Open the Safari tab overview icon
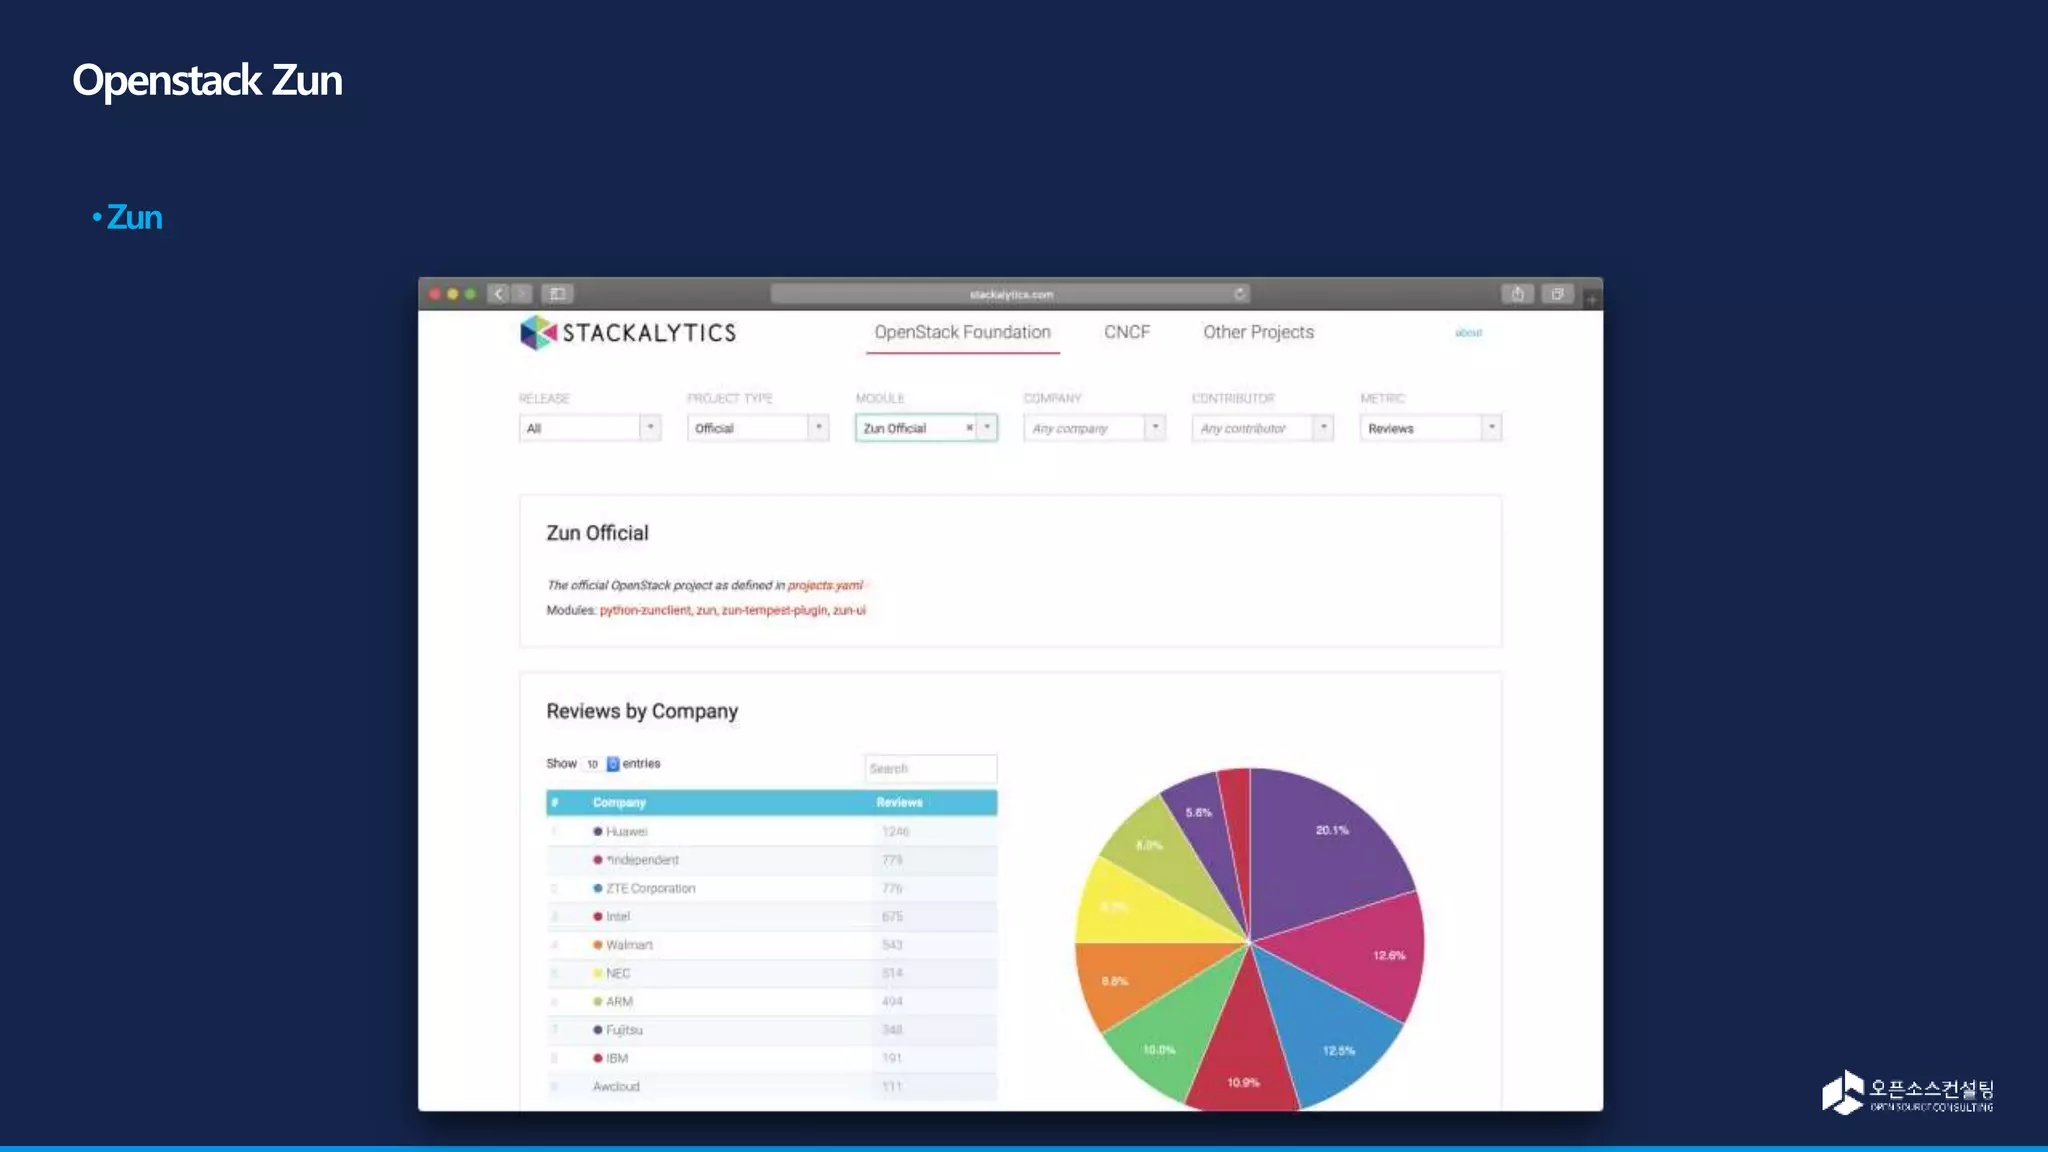2048x1152 pixels. point(1557,294)
